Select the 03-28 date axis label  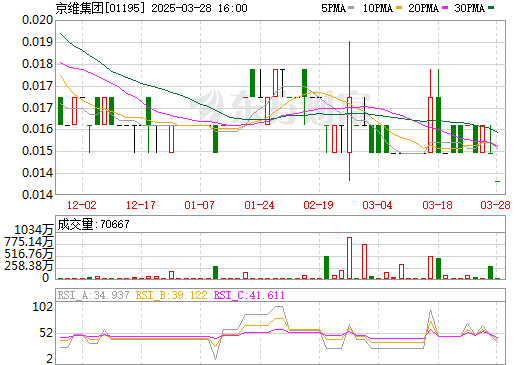click(495, 205)
